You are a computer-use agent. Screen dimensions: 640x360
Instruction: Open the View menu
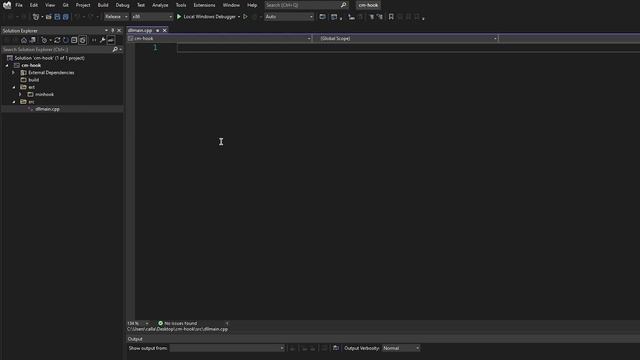[50, 5]
